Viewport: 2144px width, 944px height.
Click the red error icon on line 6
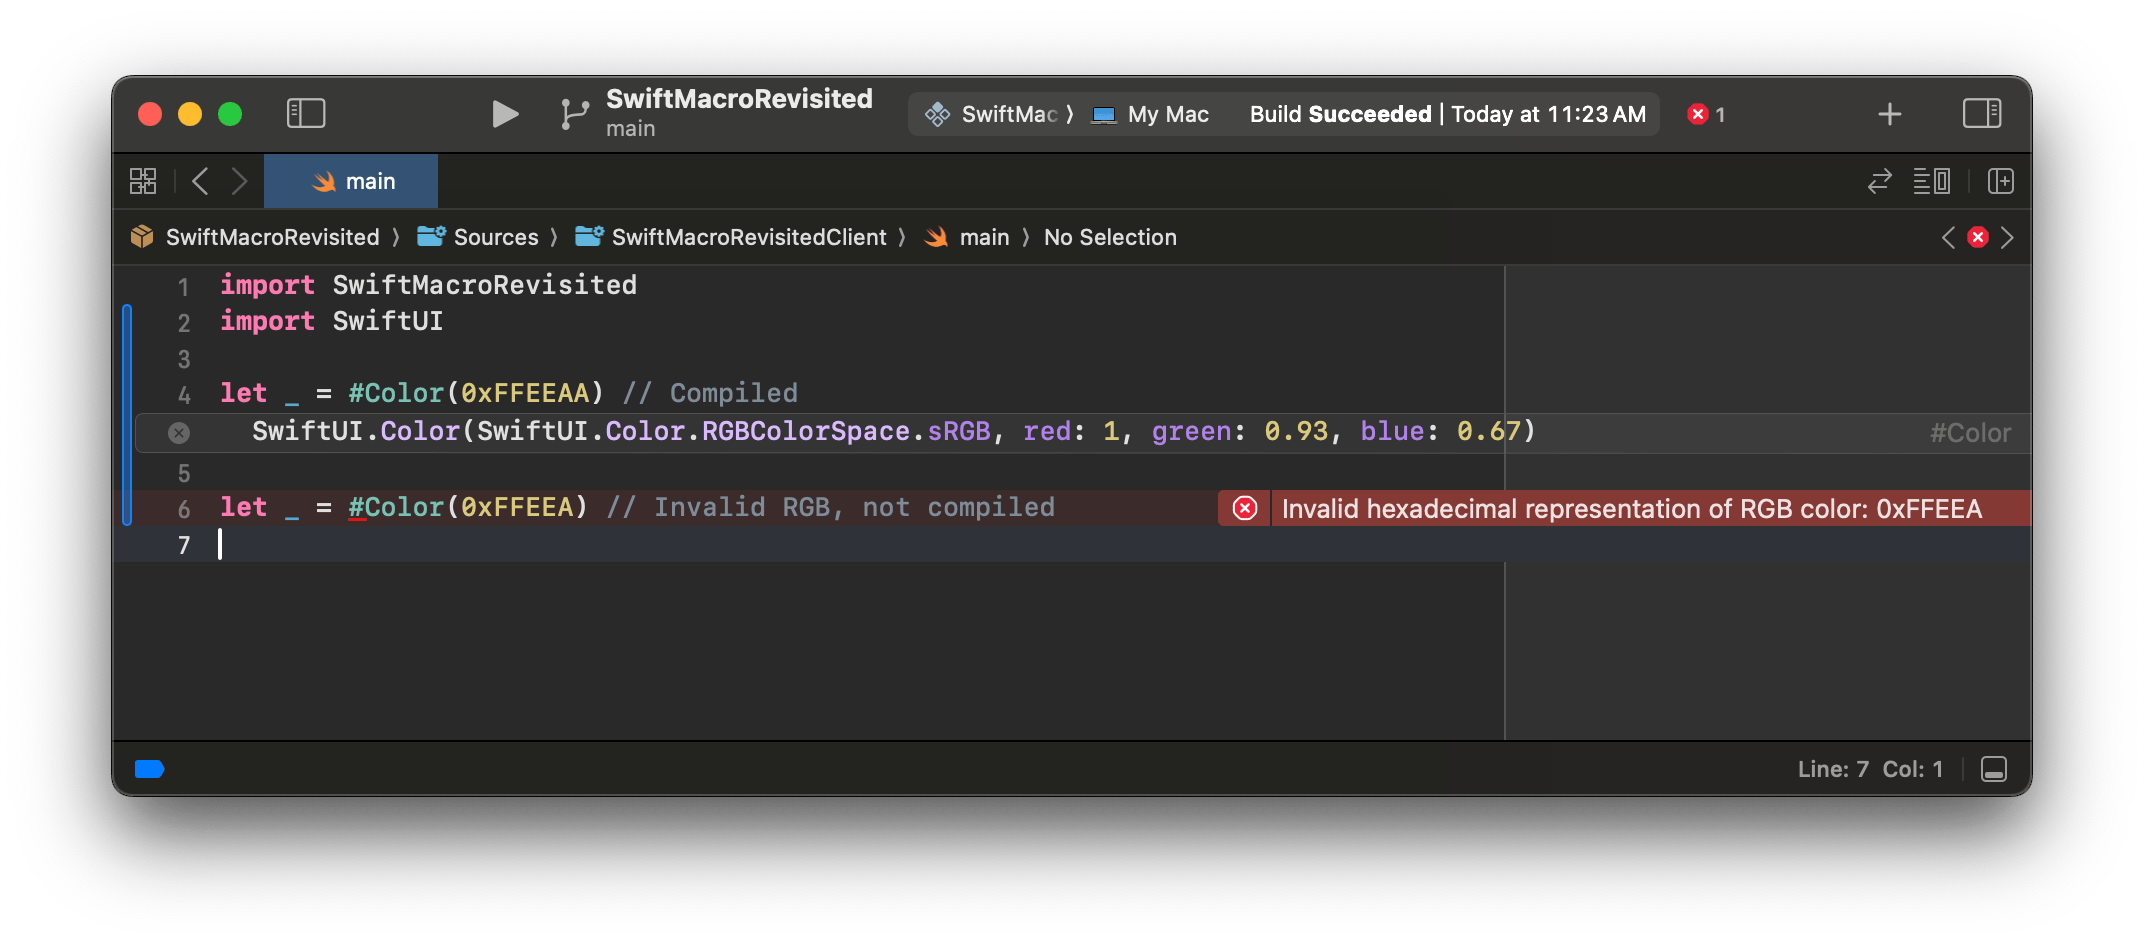point(1245,509)
